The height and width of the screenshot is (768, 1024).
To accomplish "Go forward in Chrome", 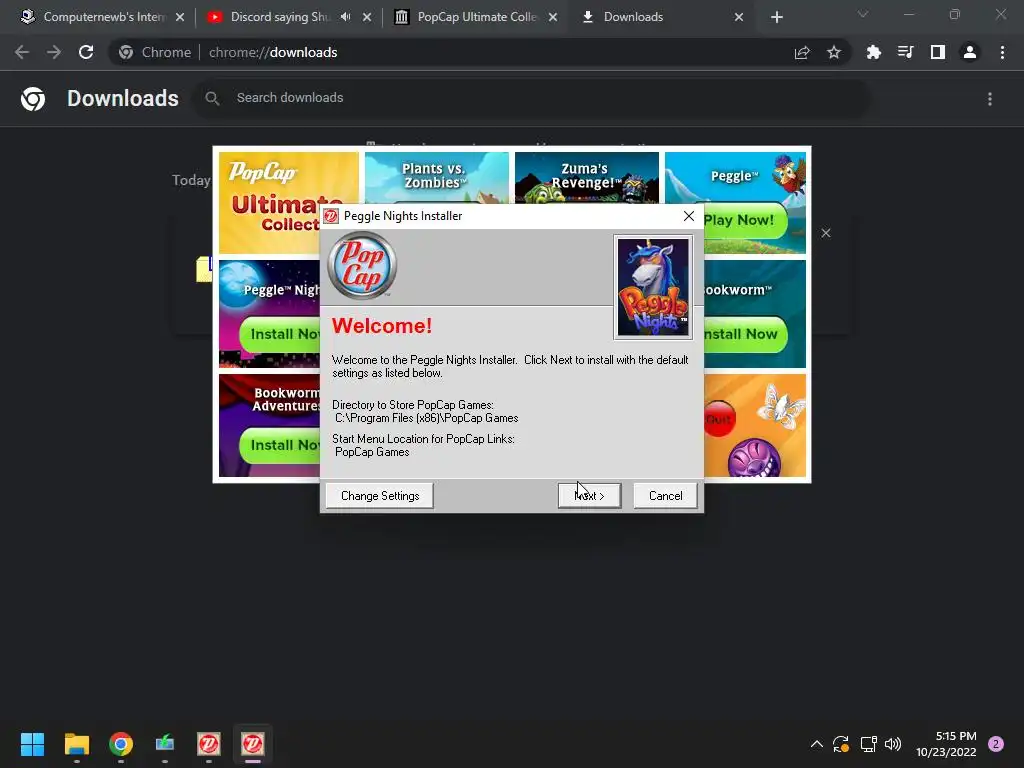I will point(54,52).
